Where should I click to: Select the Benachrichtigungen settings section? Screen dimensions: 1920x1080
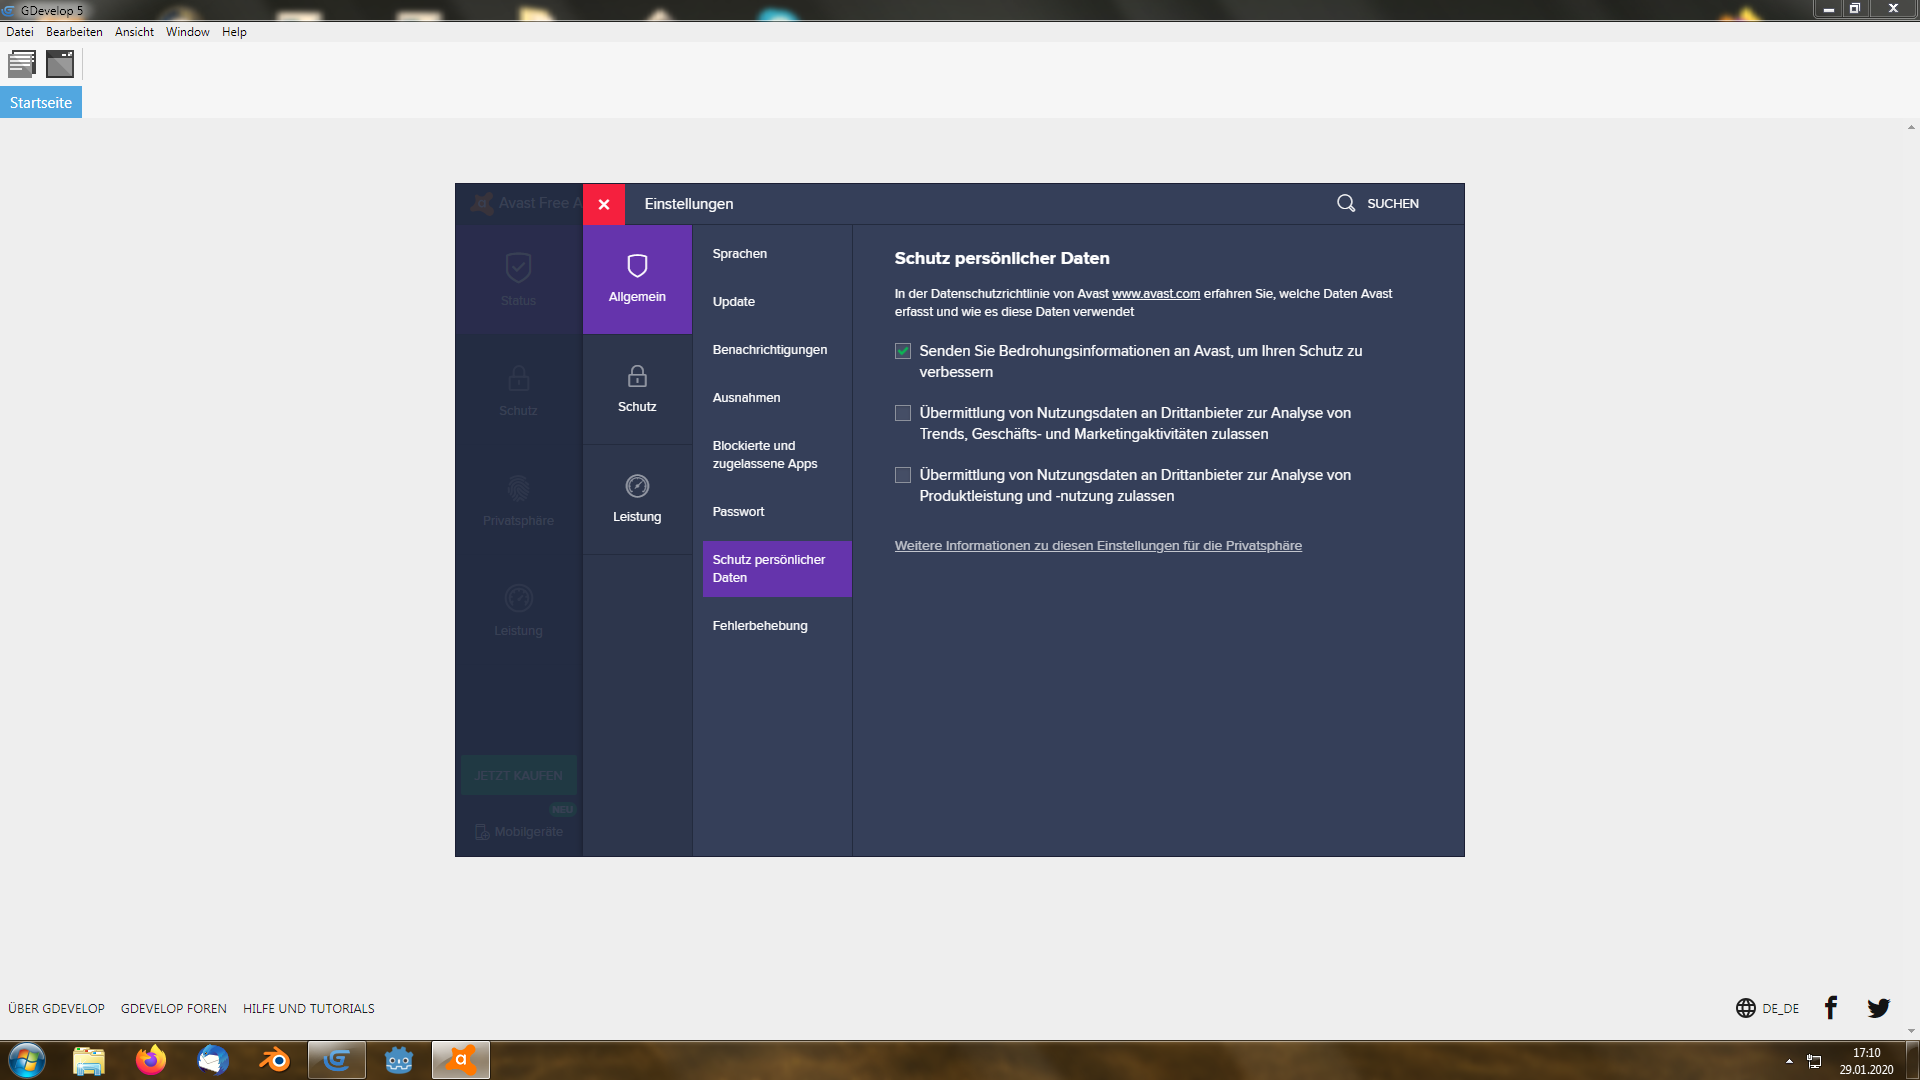[769, 350]
